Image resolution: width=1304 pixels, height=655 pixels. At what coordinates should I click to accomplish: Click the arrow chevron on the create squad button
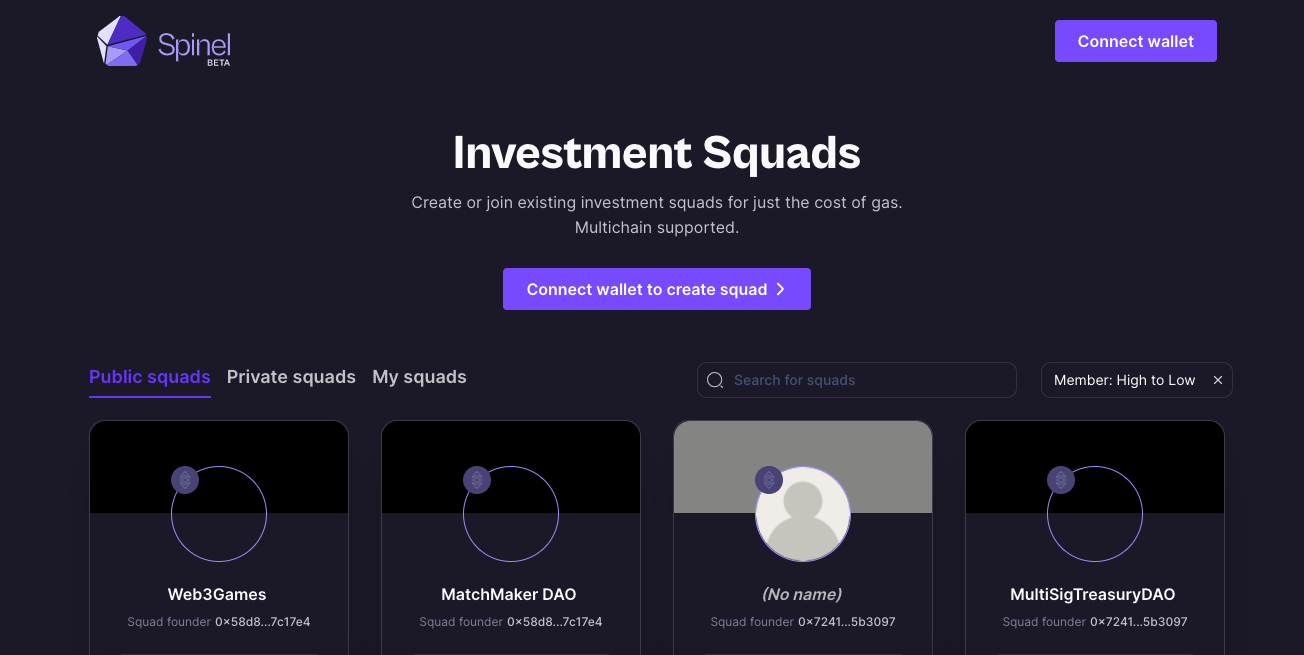[781, 289]
